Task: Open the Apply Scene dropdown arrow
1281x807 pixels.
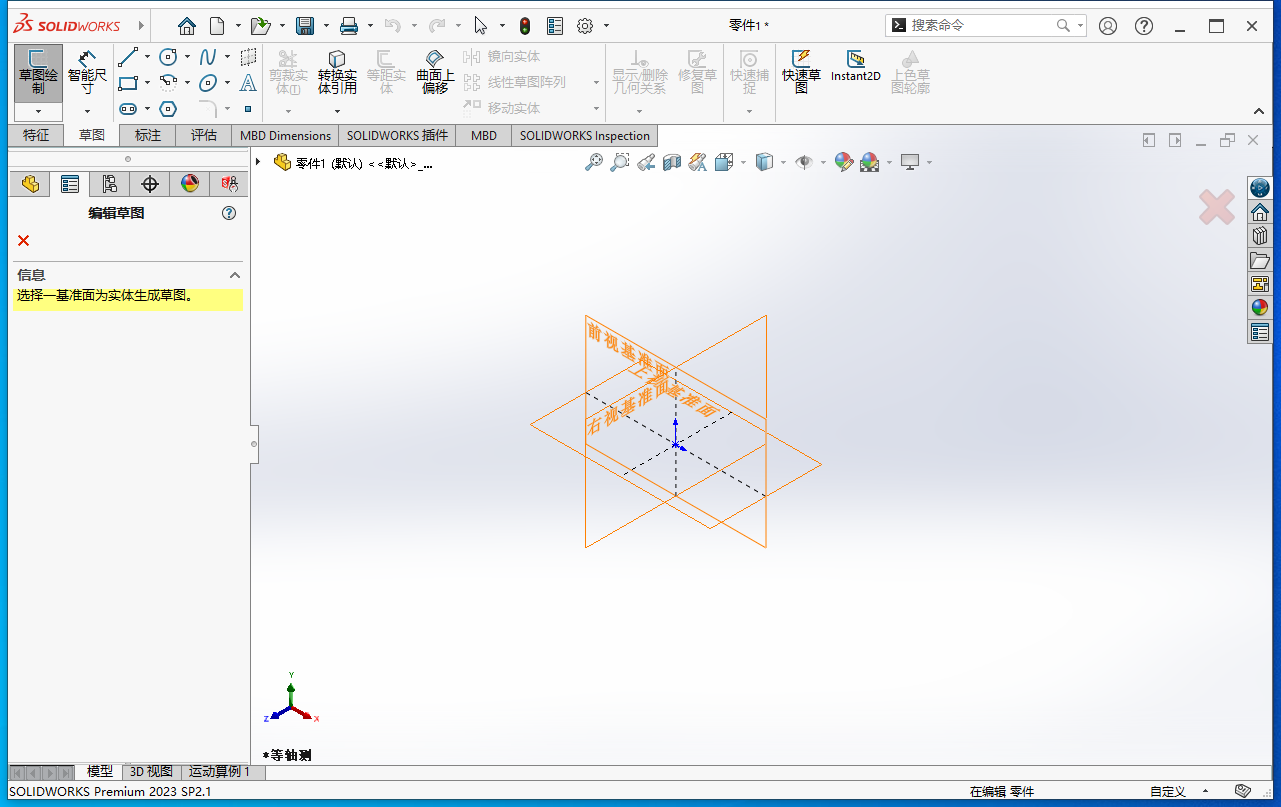Action: click(x=890, y=162)
